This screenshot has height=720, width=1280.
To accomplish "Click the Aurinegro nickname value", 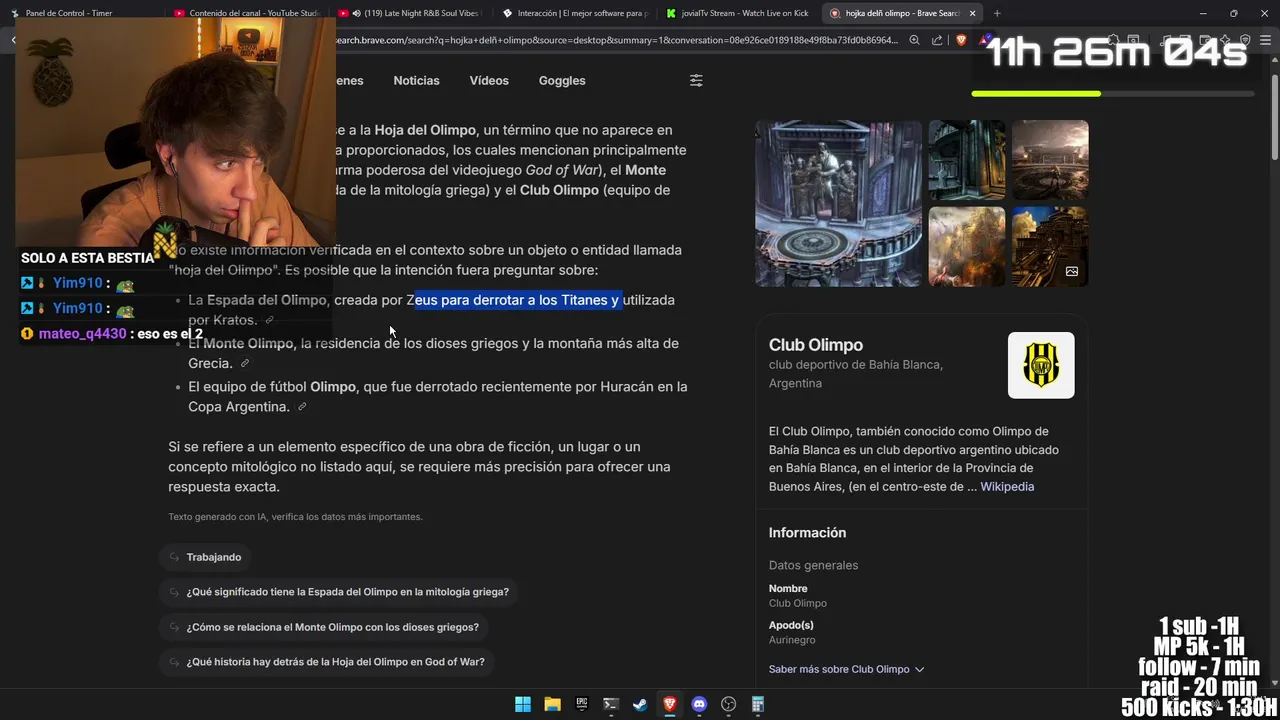I will [792, 640].
